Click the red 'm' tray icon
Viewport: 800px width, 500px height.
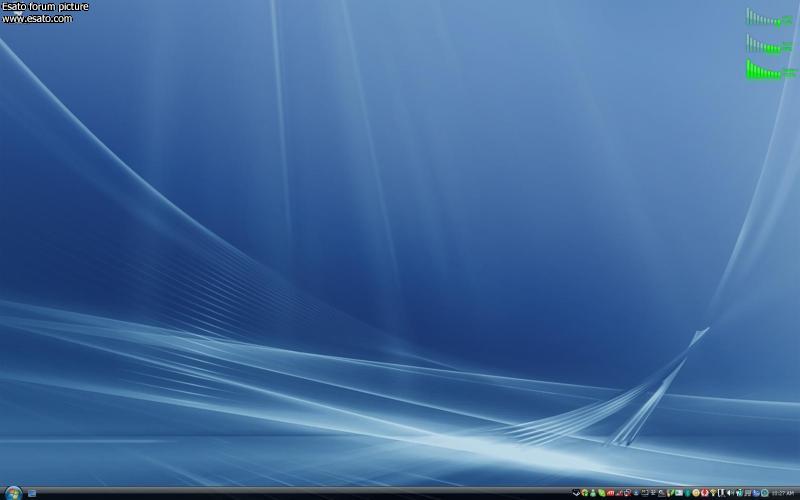pos(610,493)
